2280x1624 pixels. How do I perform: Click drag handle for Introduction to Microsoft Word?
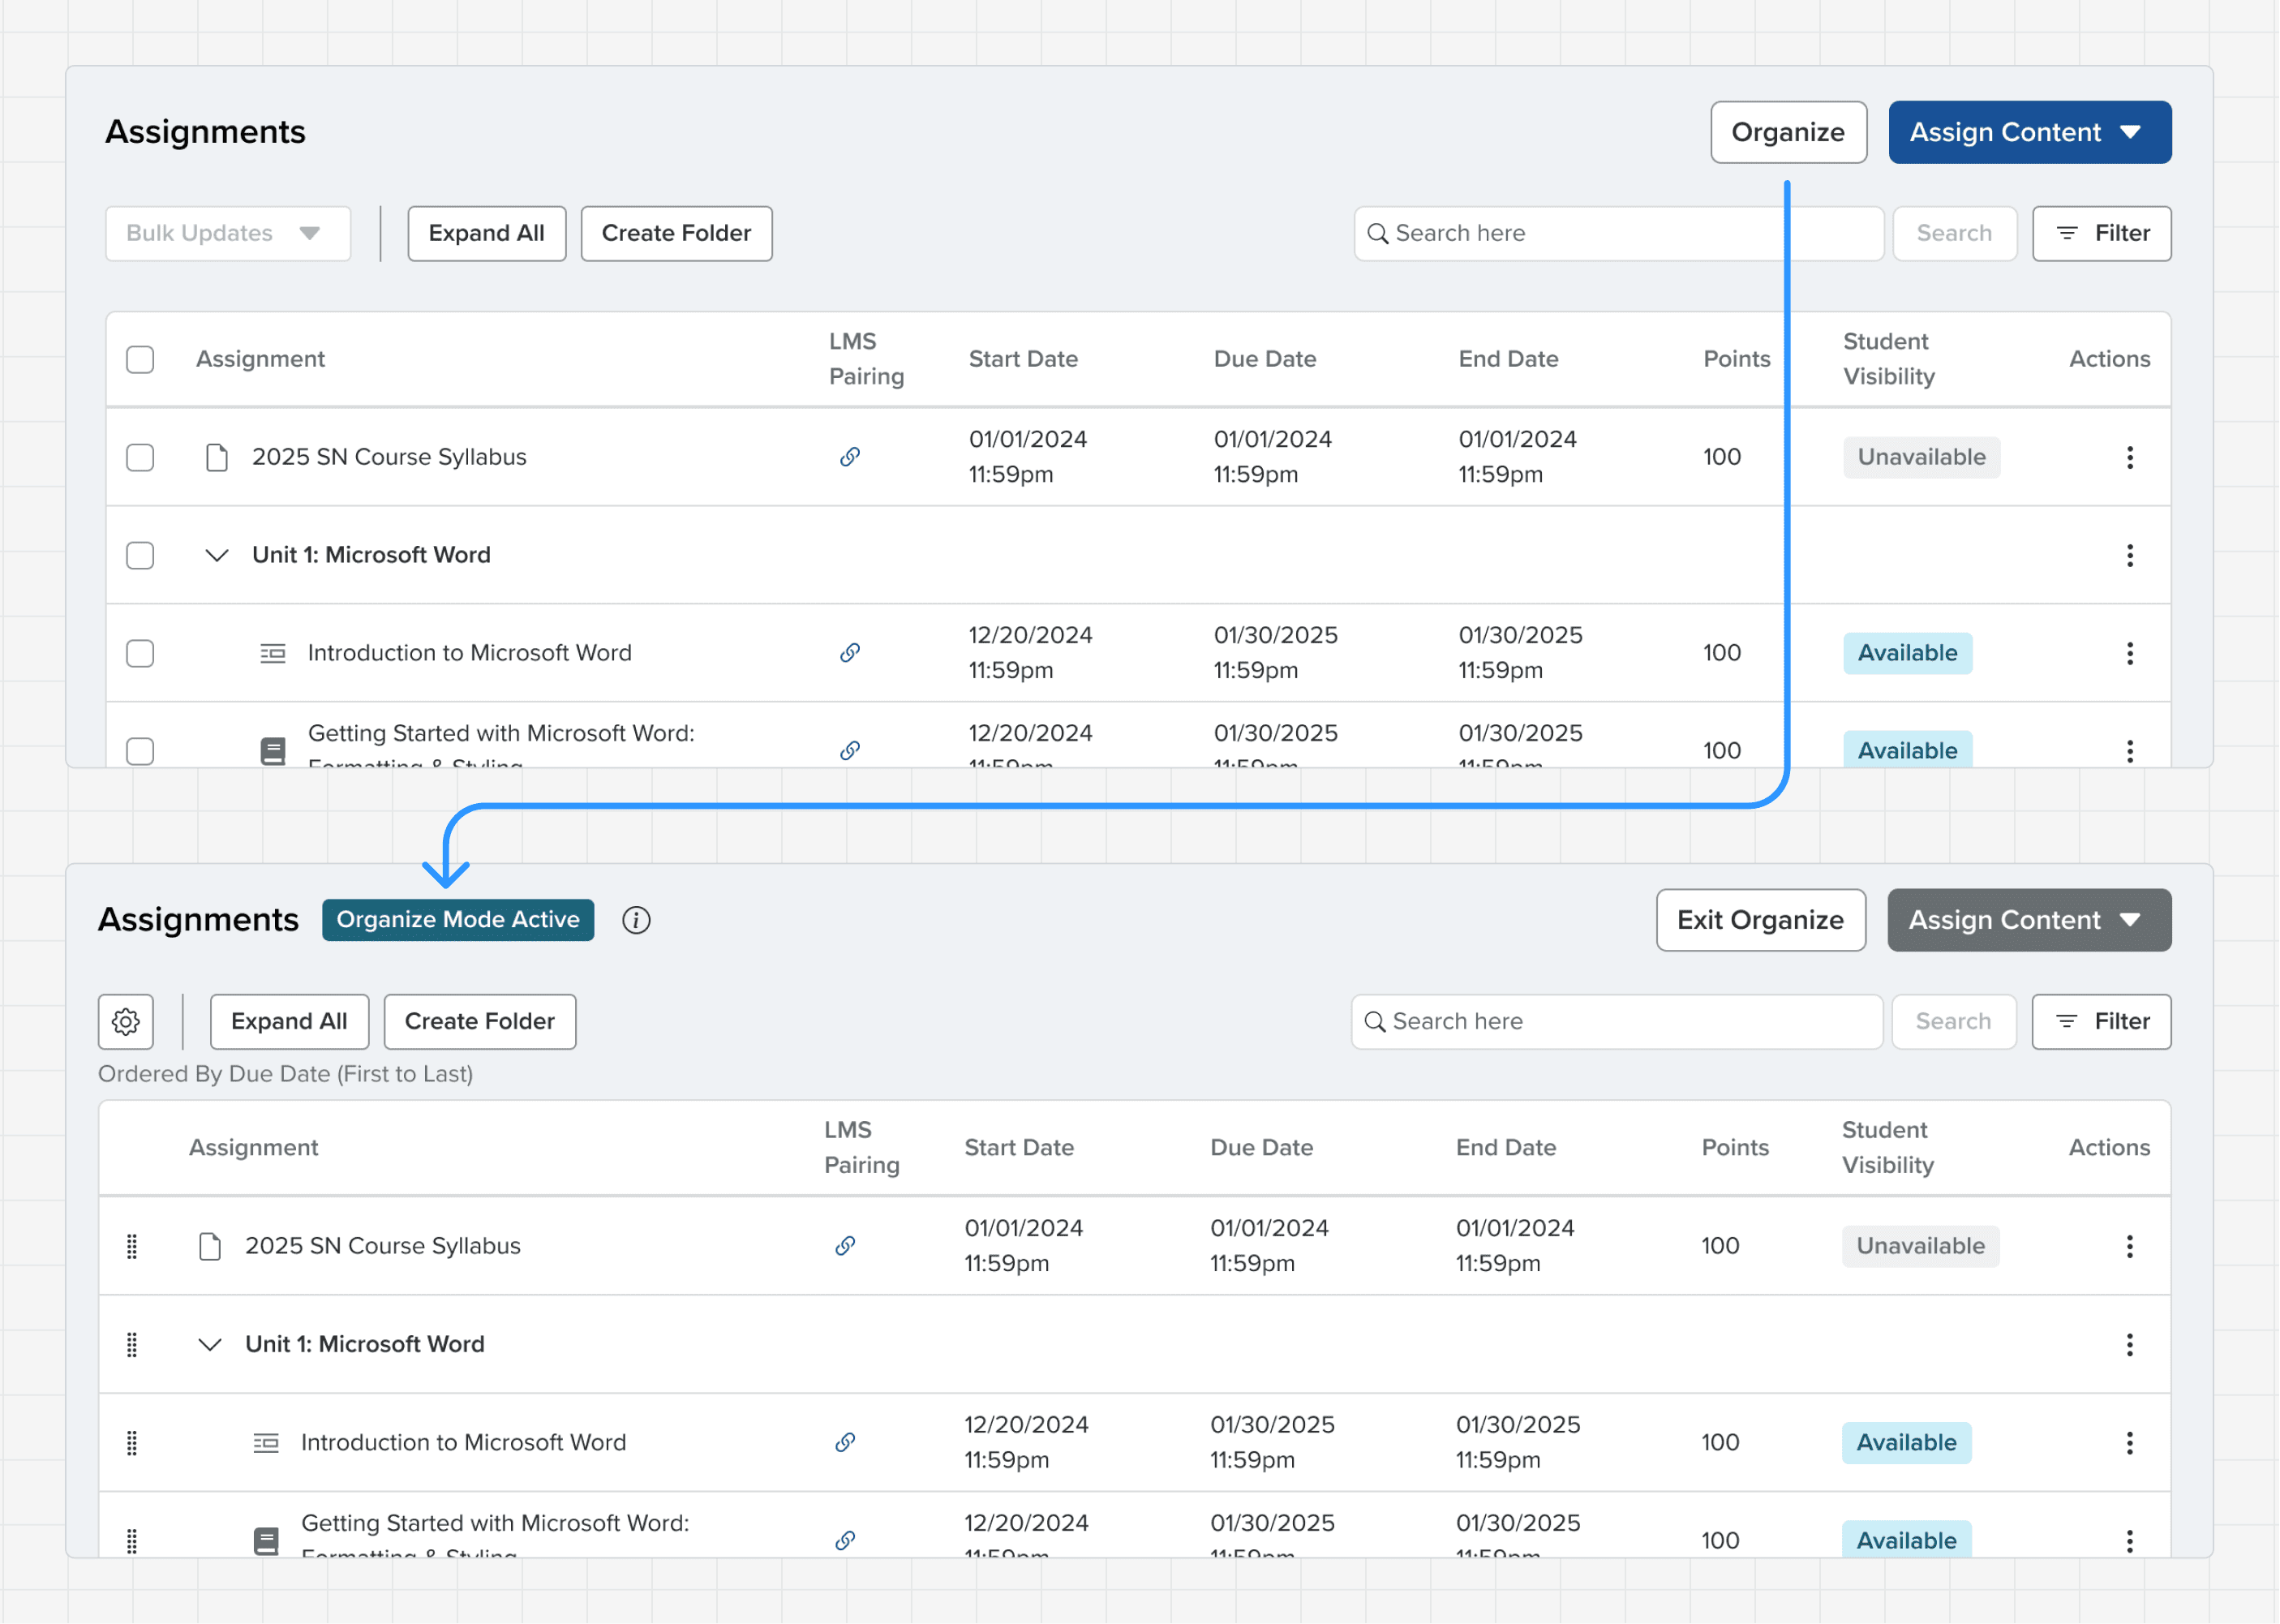pos(132,1442)
